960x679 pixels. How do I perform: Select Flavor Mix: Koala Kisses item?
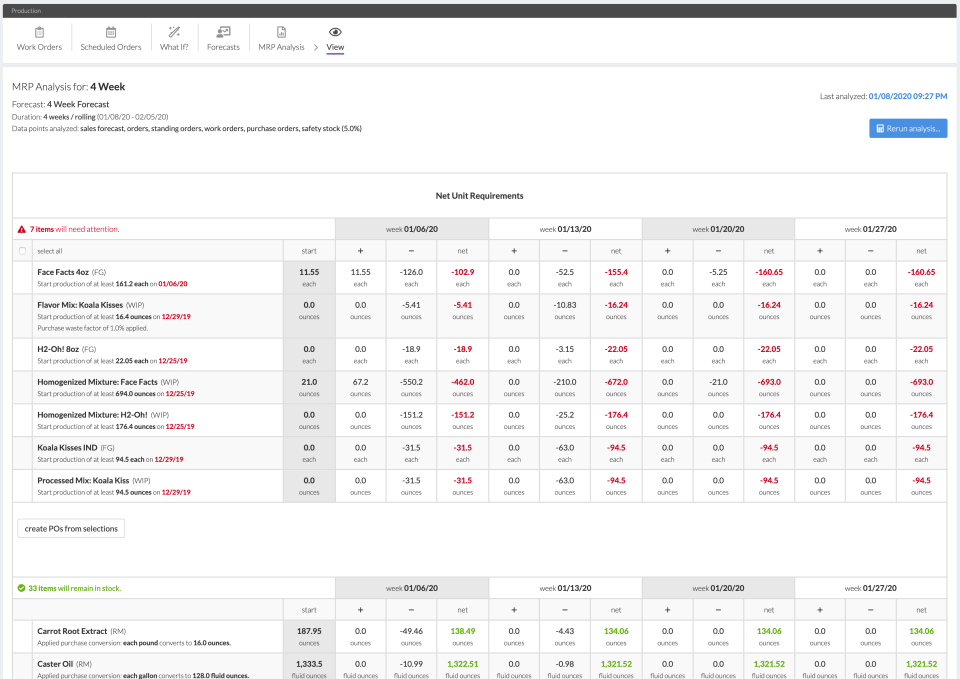pyautogui.click(x=80, y=305)
